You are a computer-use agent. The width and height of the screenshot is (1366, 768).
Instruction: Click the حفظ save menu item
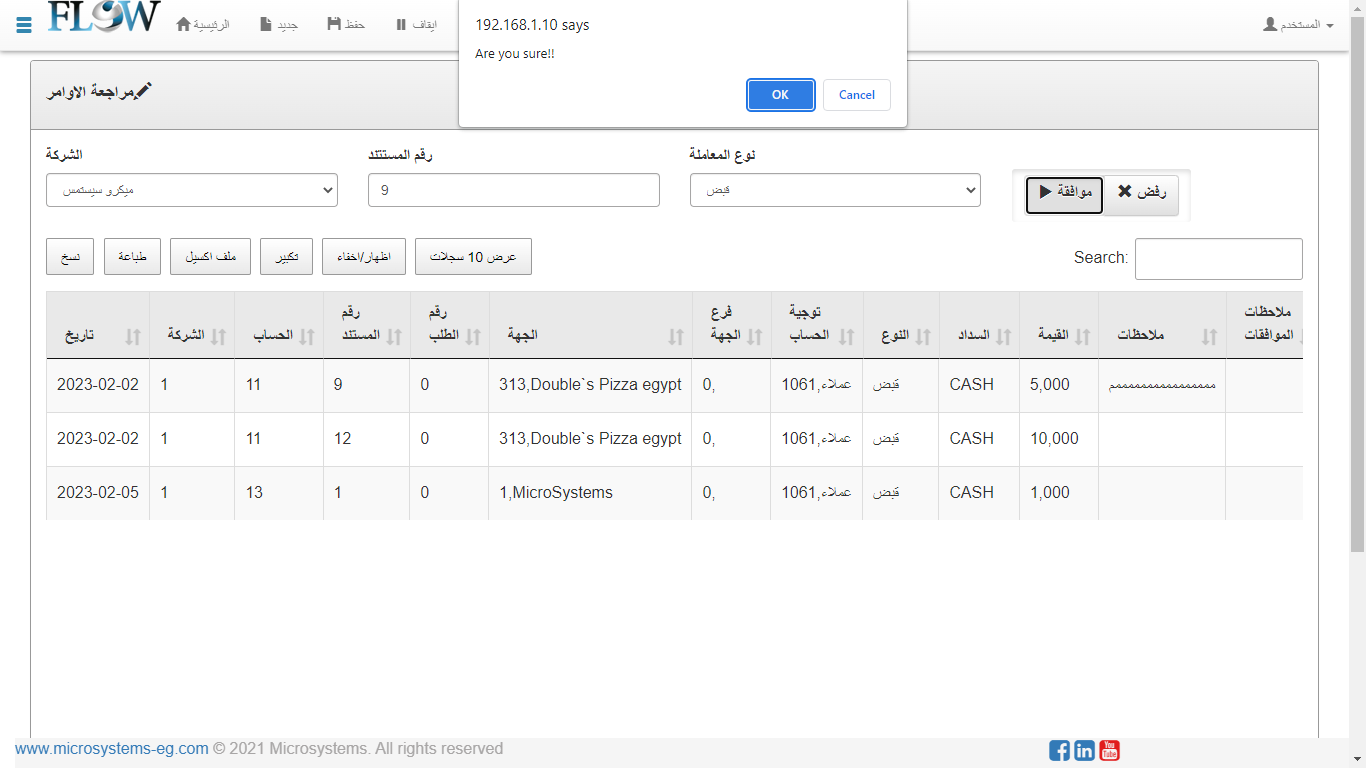pyautogui.click(x=346, y=24)
